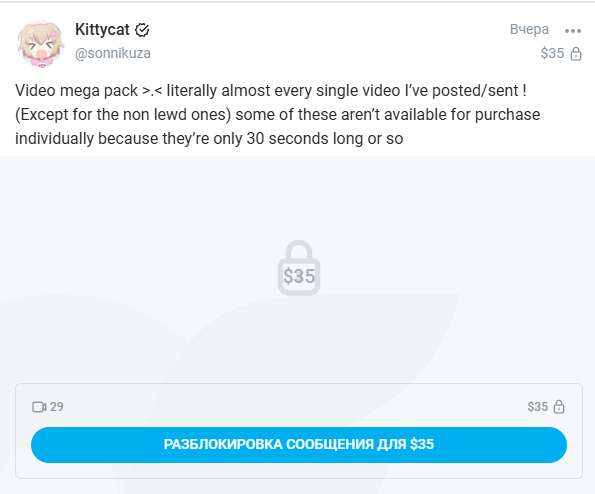This screenshot has height=494, width=595.
Task: Click the 29 videos count label
Action: (x=57, y=407)
